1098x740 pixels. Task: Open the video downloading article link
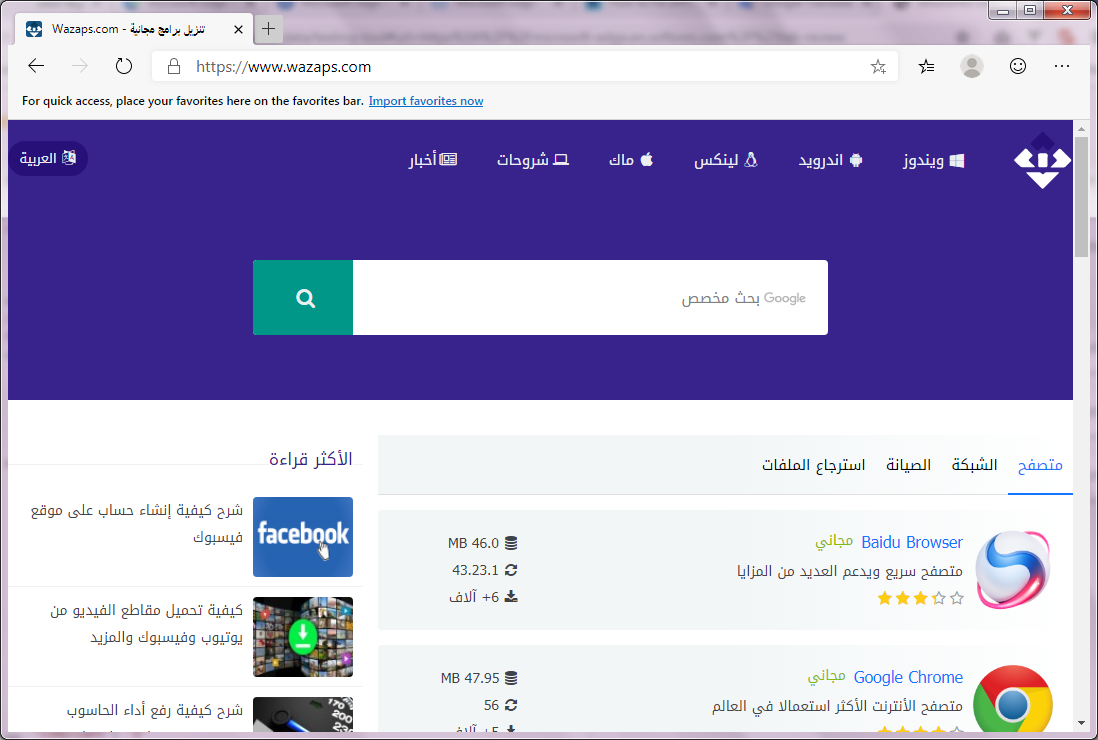pyautogui.click(x=146, y=624)
